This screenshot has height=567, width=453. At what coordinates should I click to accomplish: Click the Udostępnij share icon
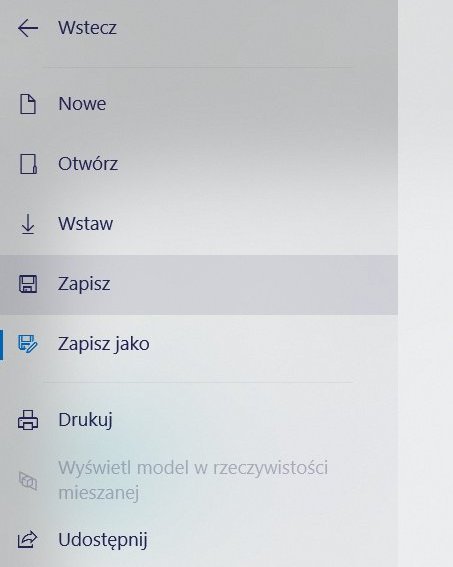click(28, 540)
